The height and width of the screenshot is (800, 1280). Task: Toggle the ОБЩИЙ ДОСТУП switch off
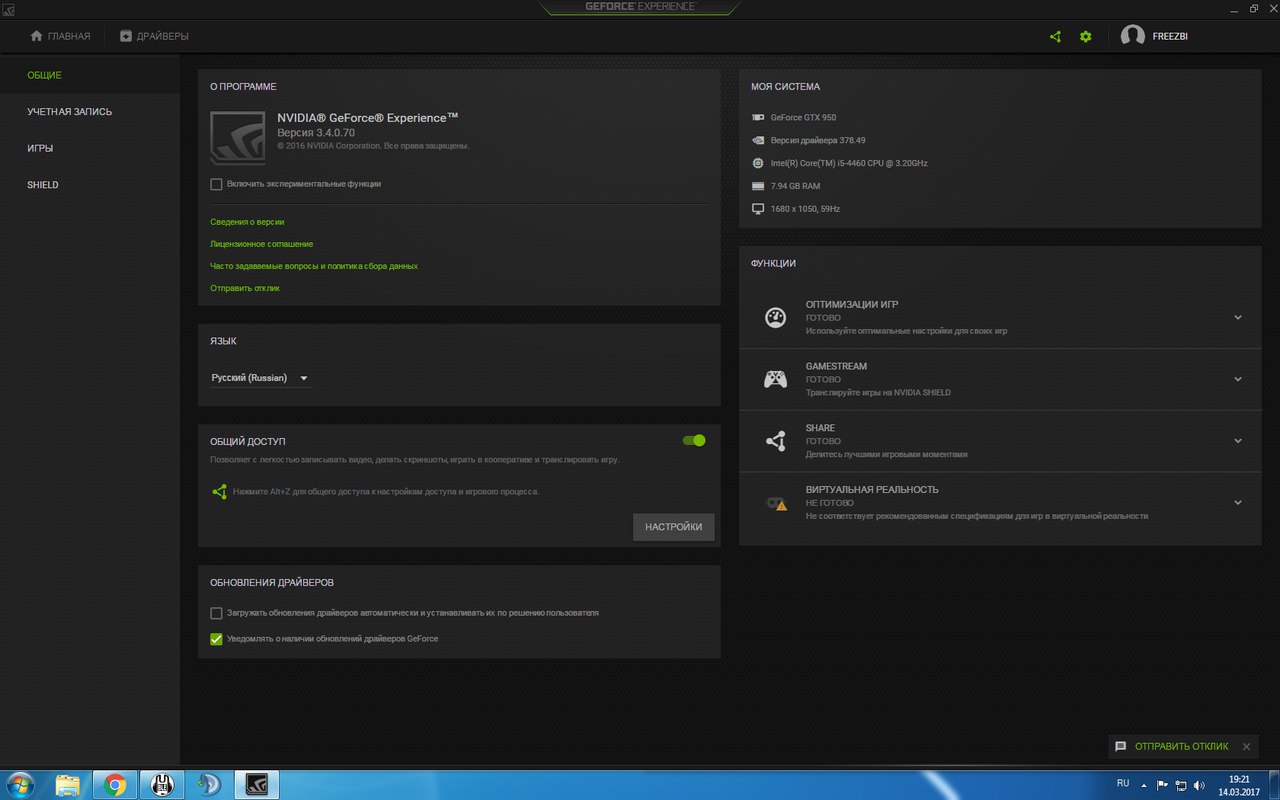[x=694, y=440]
